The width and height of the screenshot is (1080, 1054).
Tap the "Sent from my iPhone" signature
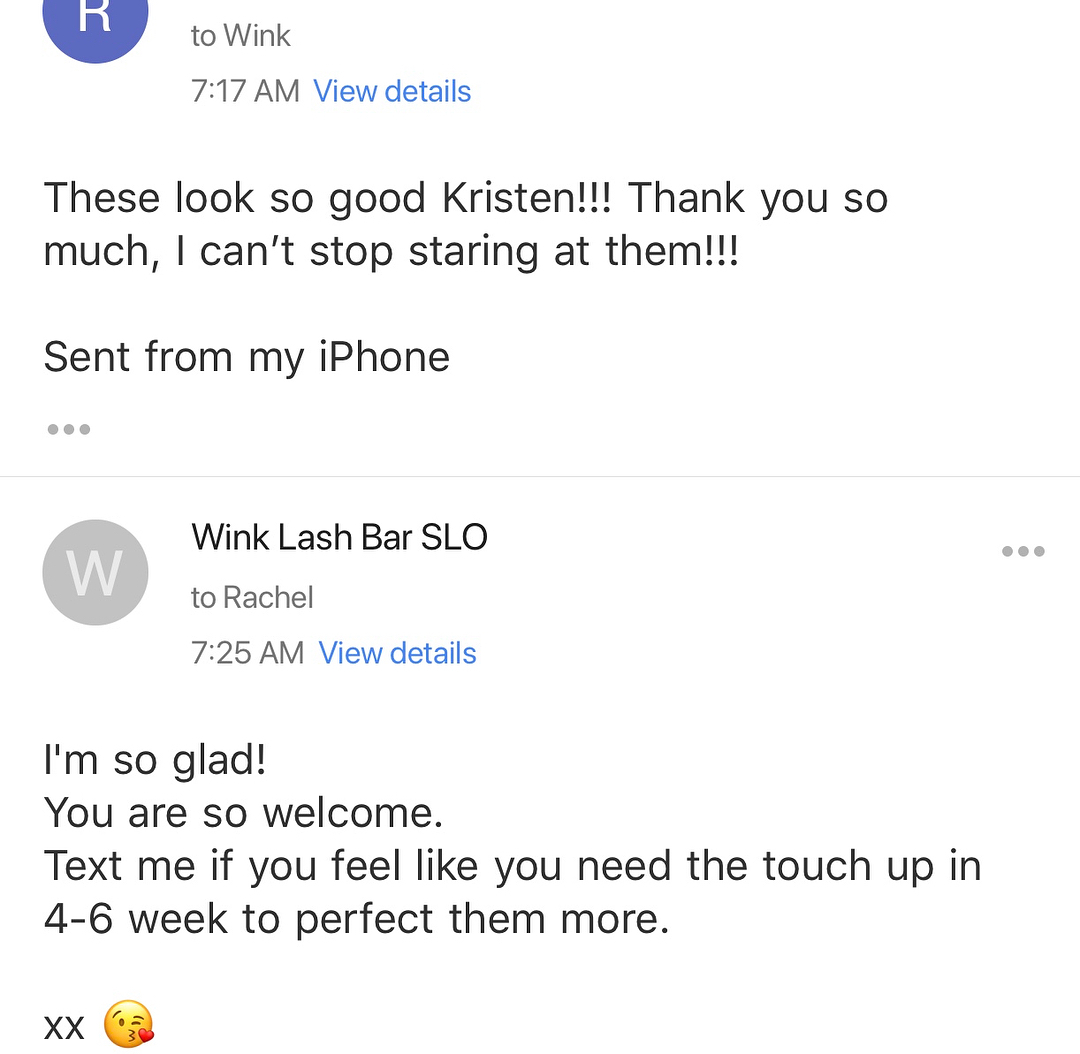pos(247,357)
